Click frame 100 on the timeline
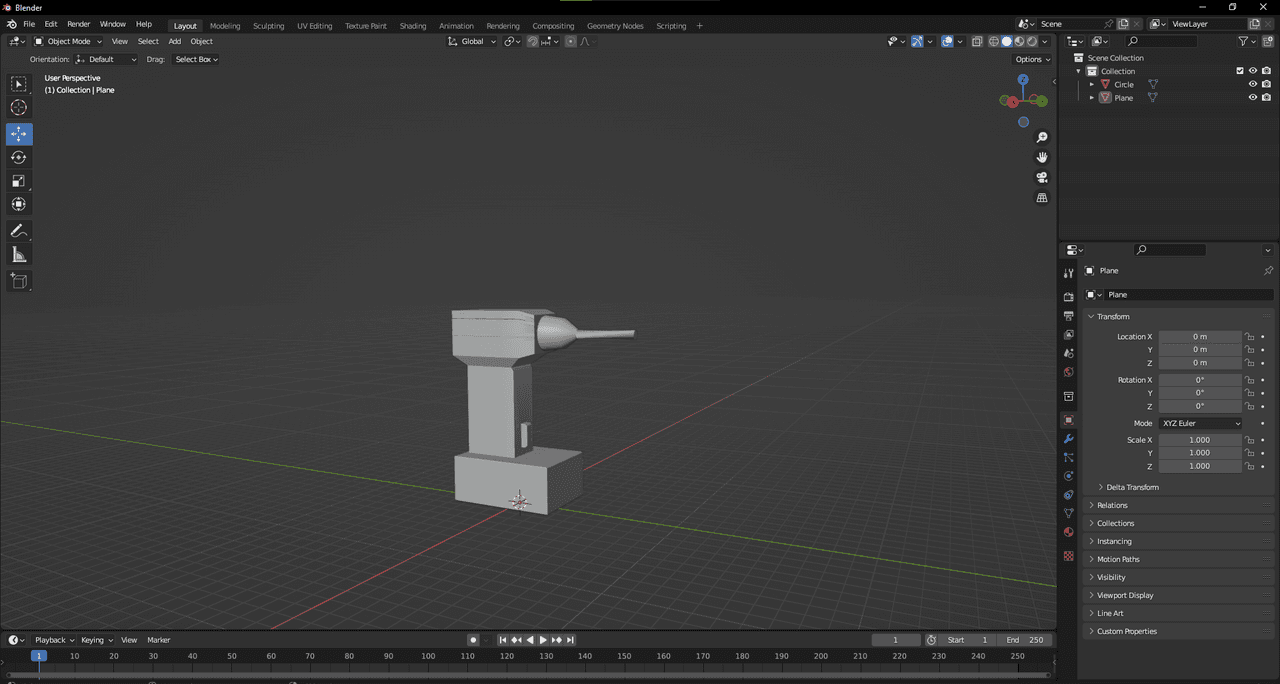1280x684 pixels. click(428, 656)
